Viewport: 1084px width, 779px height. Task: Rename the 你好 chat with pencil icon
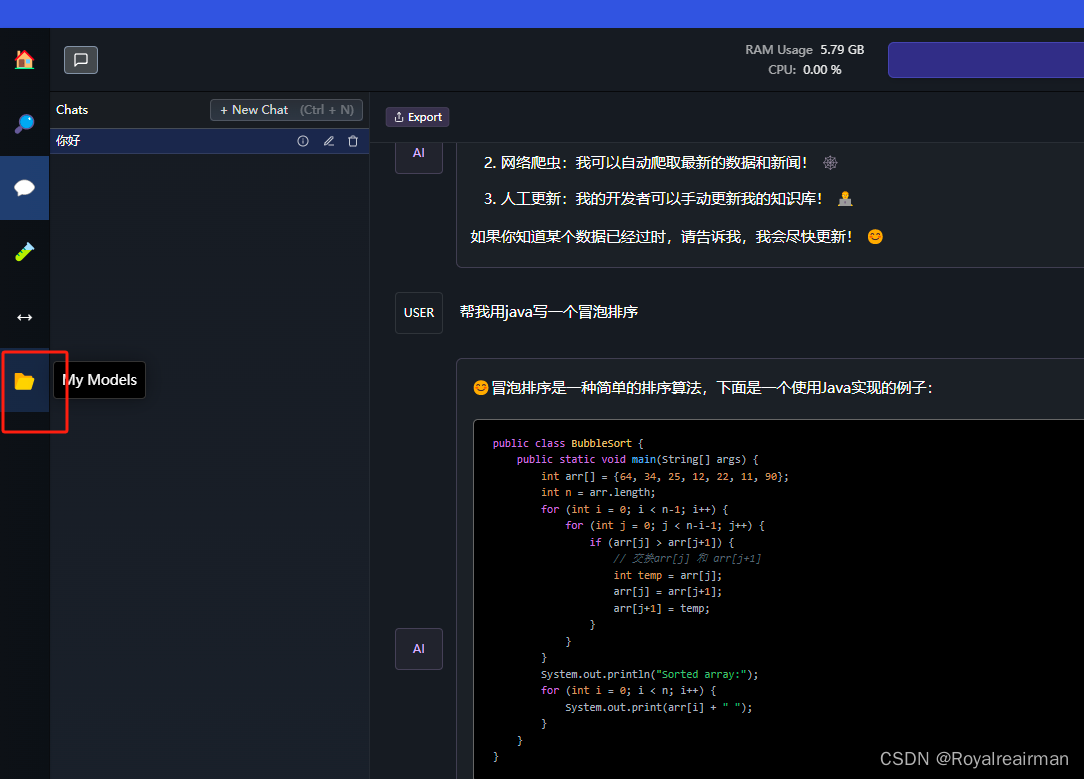point(328,141)
